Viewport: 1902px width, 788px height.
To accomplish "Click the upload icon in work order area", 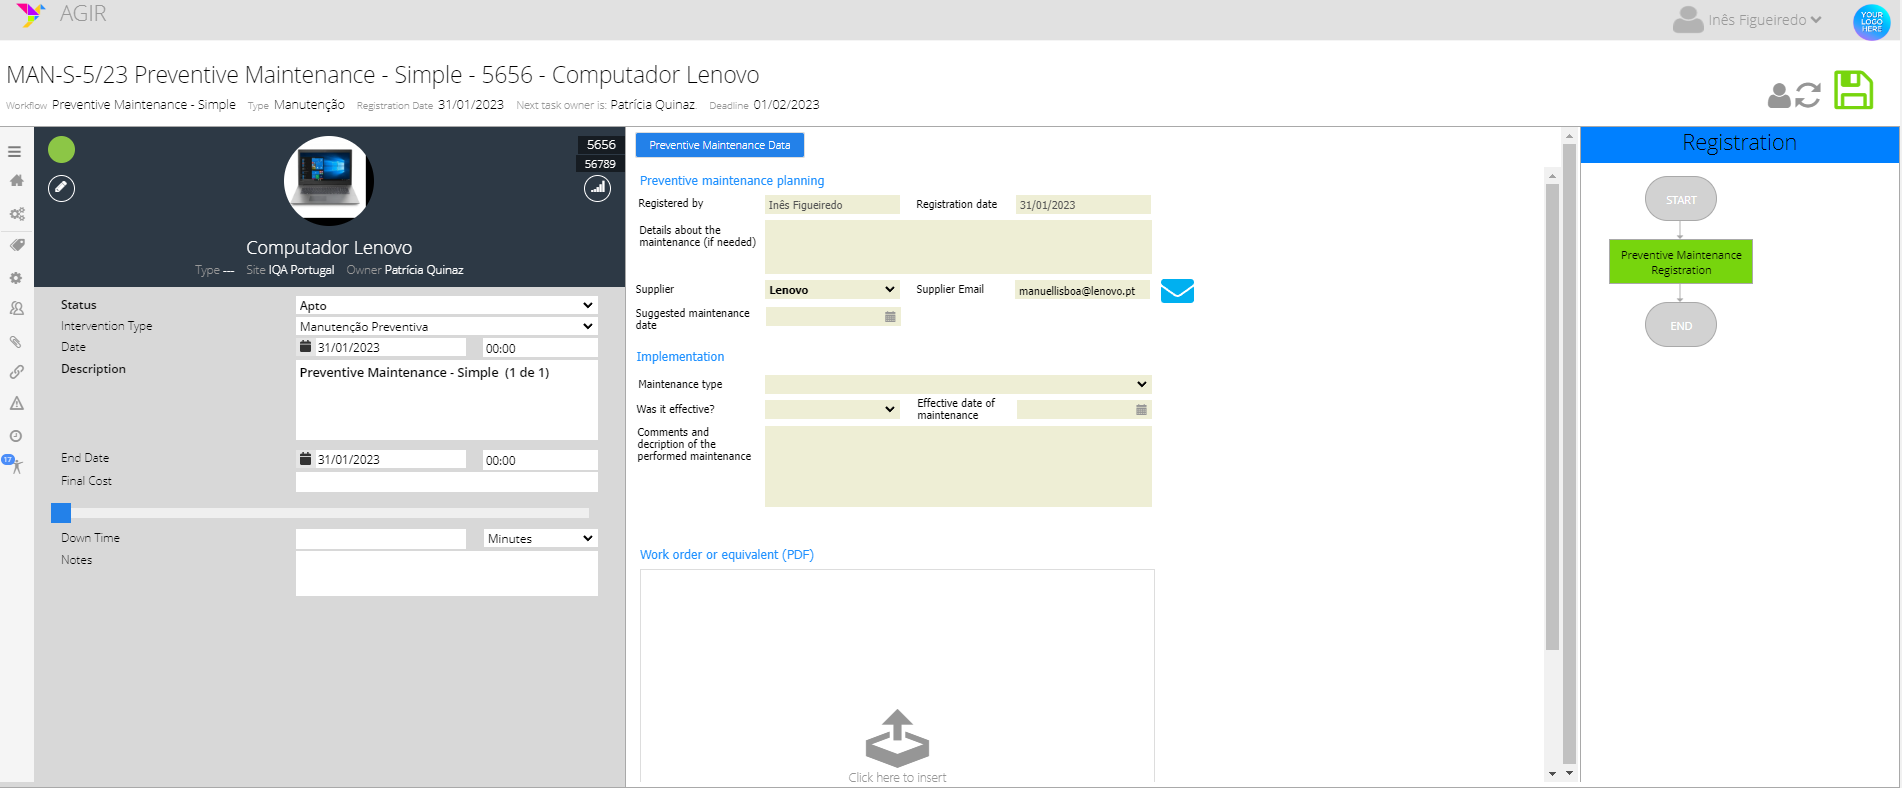I will [897, 738].
